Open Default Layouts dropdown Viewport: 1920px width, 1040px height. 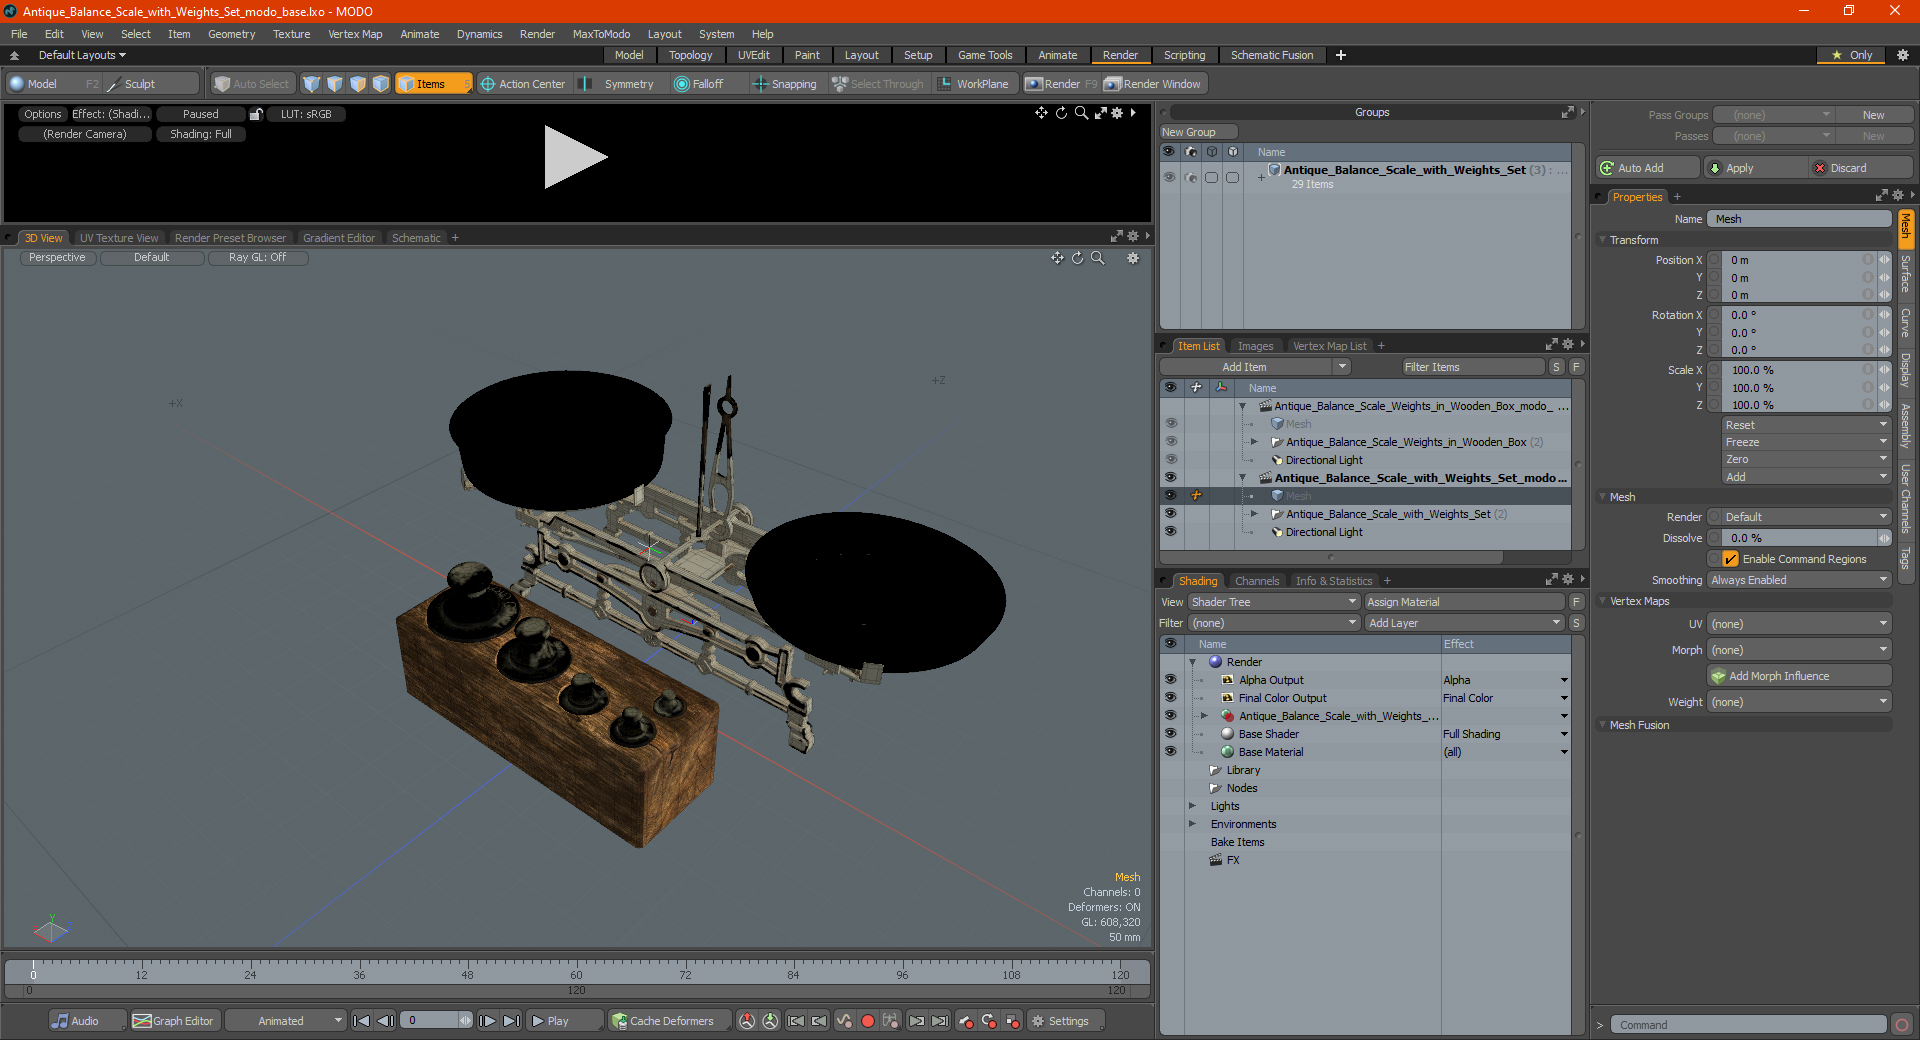point(82,55)
